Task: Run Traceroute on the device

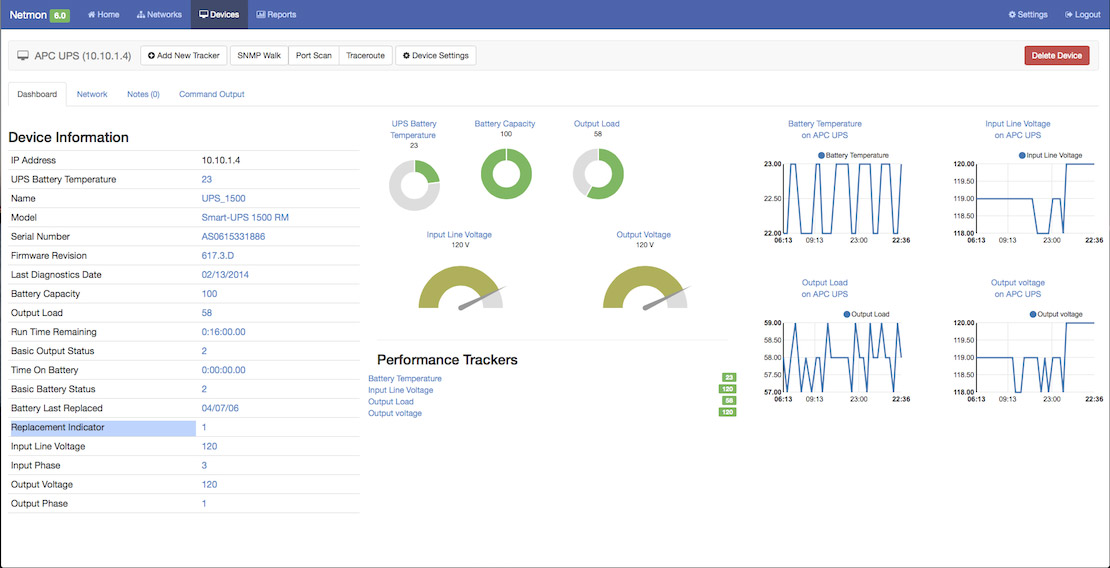Action: [x=365, y=55]
